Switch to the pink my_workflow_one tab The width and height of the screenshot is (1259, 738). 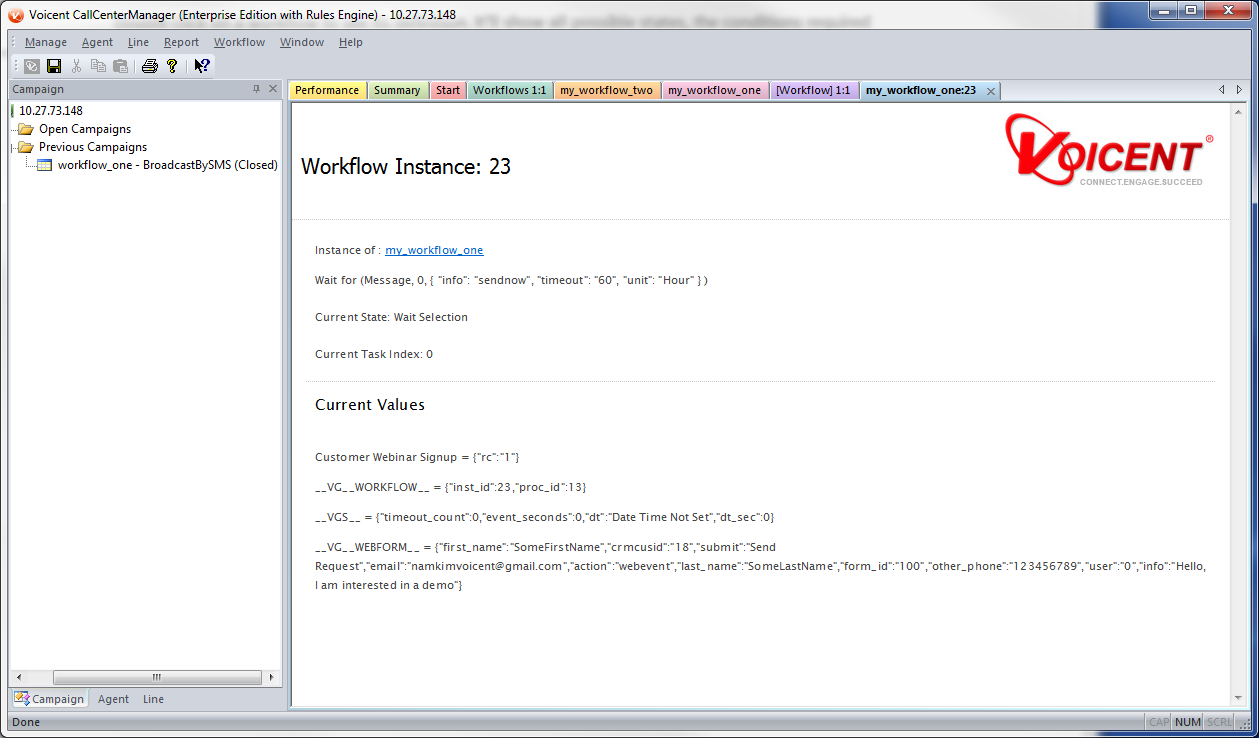[x=714, y=90]
